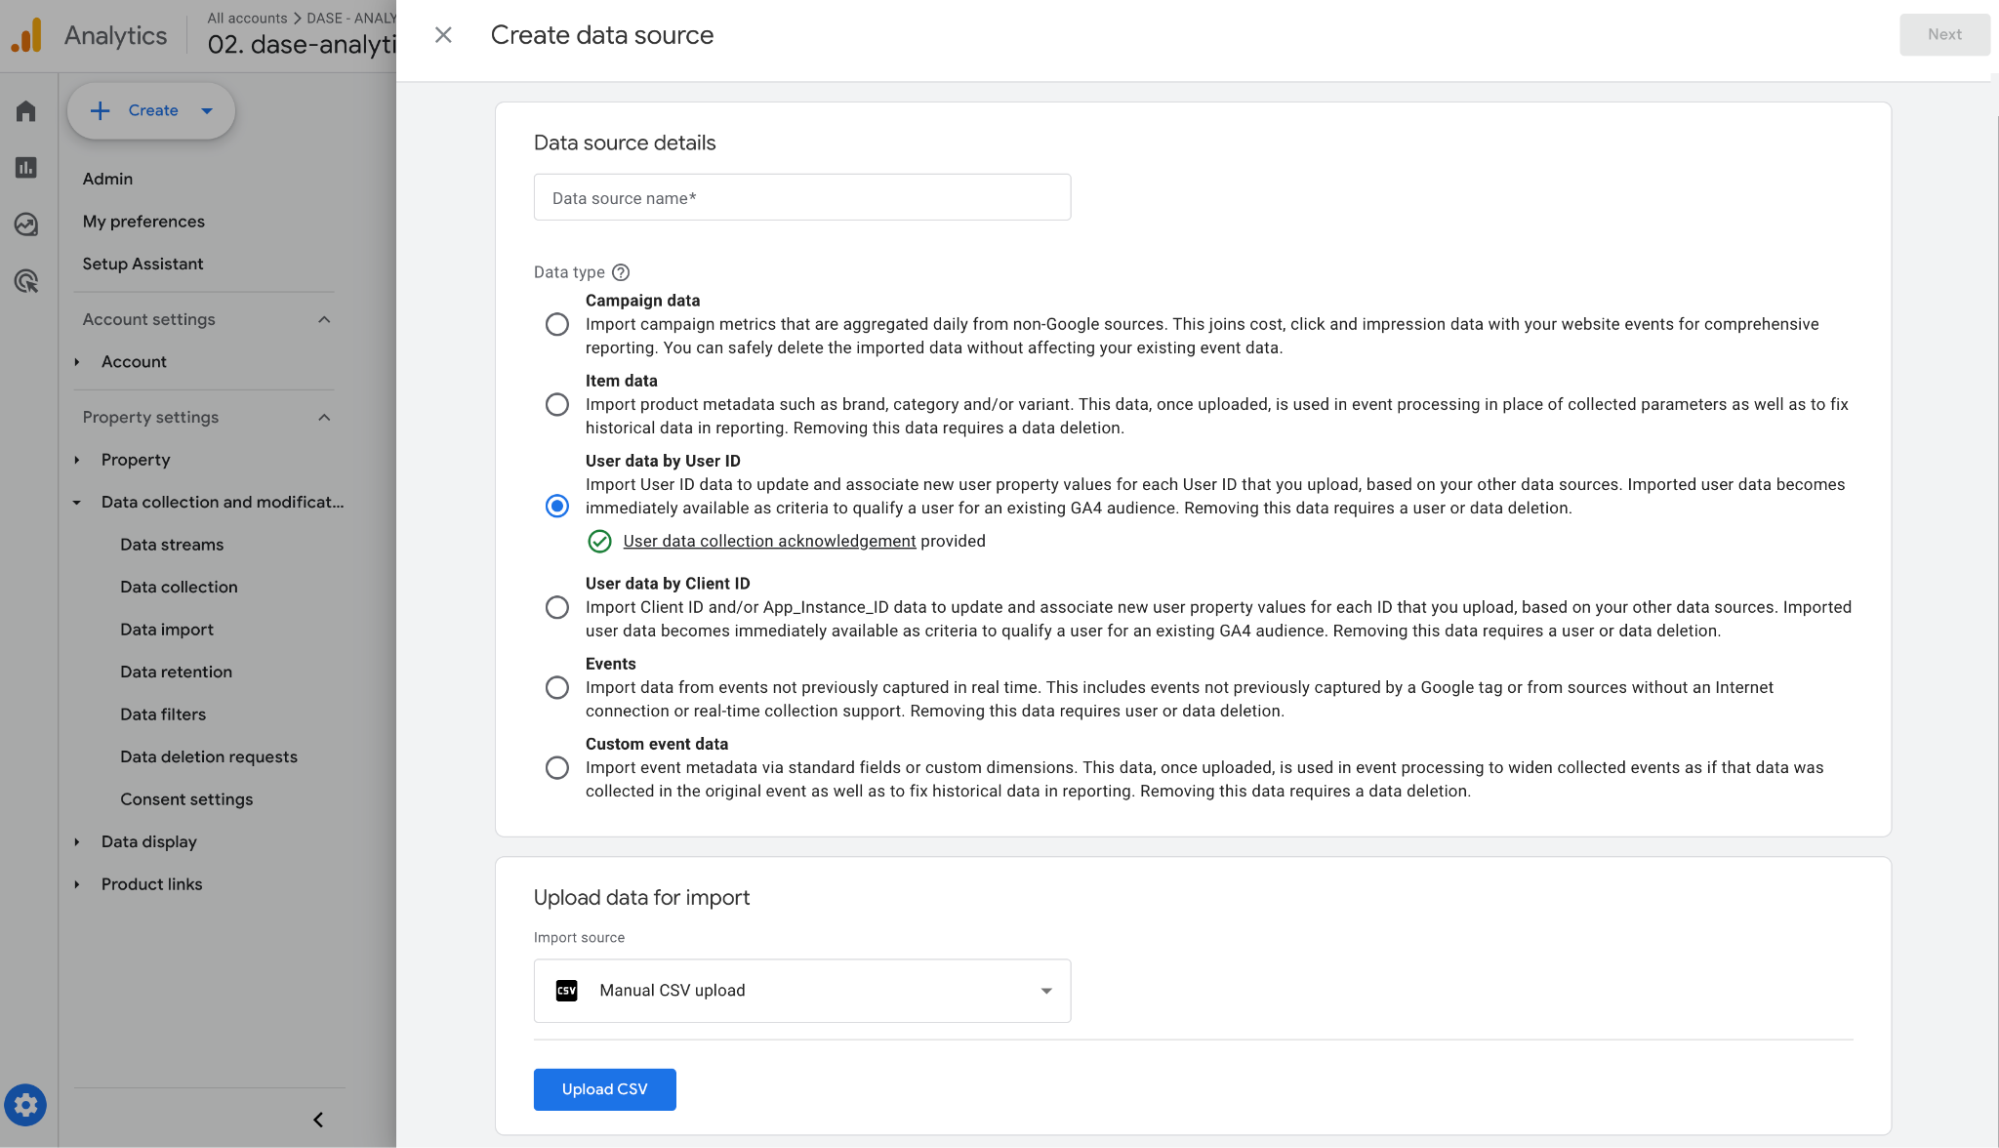Open the Reports icon in the sidebar
The image size is (1999, 1148).
[25, 168]
